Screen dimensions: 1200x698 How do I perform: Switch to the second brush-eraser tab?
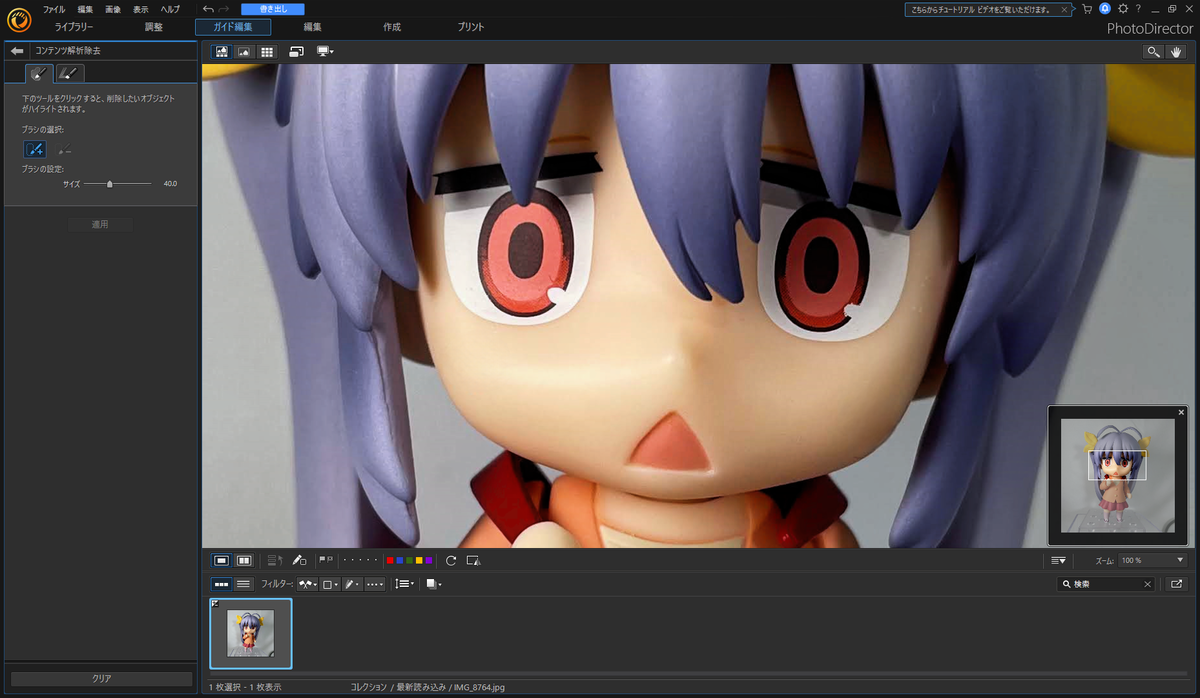pos(70,73)
